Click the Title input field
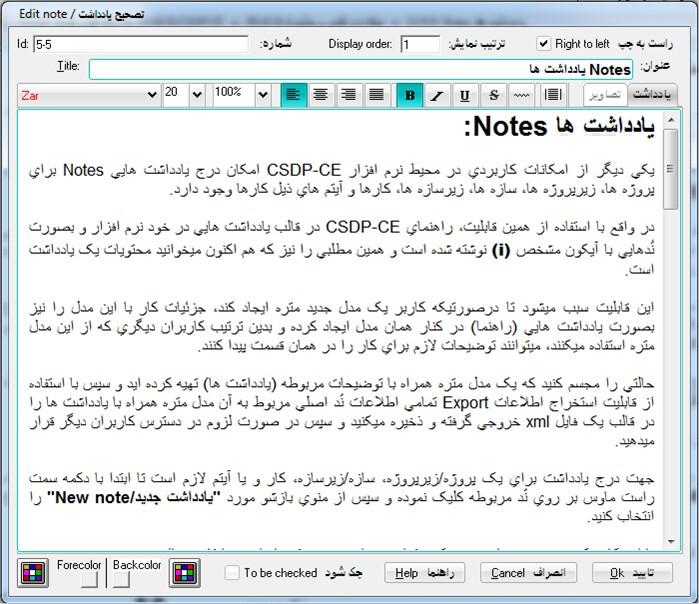699x604 pixels. tap(361, 70)
